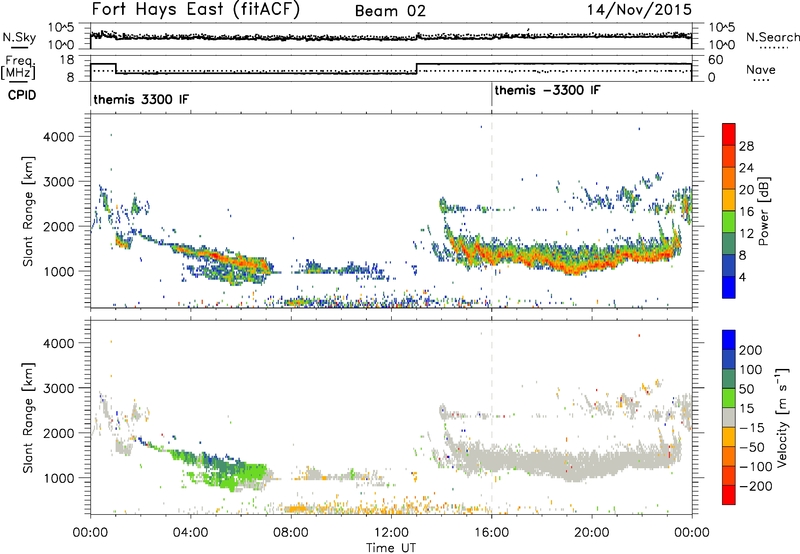This screenshot has width=800, height=554.
Task: Click the 'Fort Hays East (fitACF)' title
Action: 196,10
